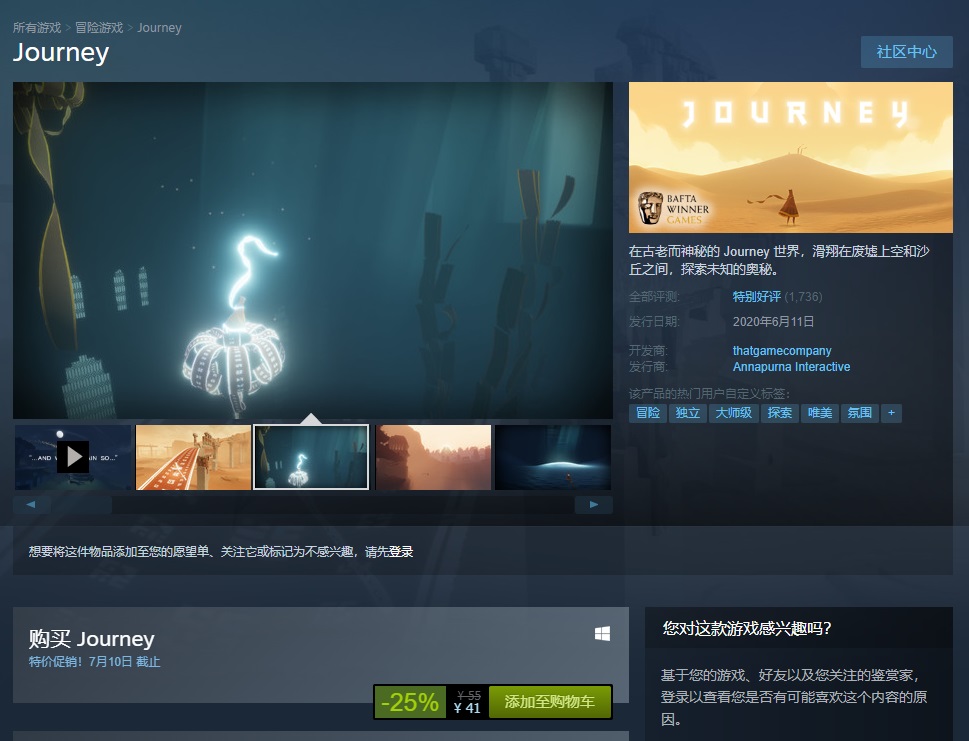This screenshot has width=969, height=741.
Task: Add Journey to cart via 添加至购物车
Action: coord(549,702)
